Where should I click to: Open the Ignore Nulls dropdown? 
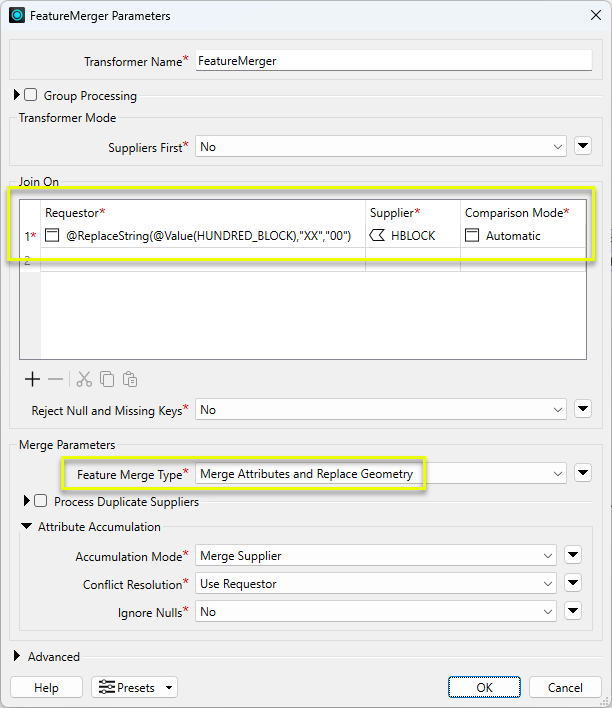tap(375, 612)
